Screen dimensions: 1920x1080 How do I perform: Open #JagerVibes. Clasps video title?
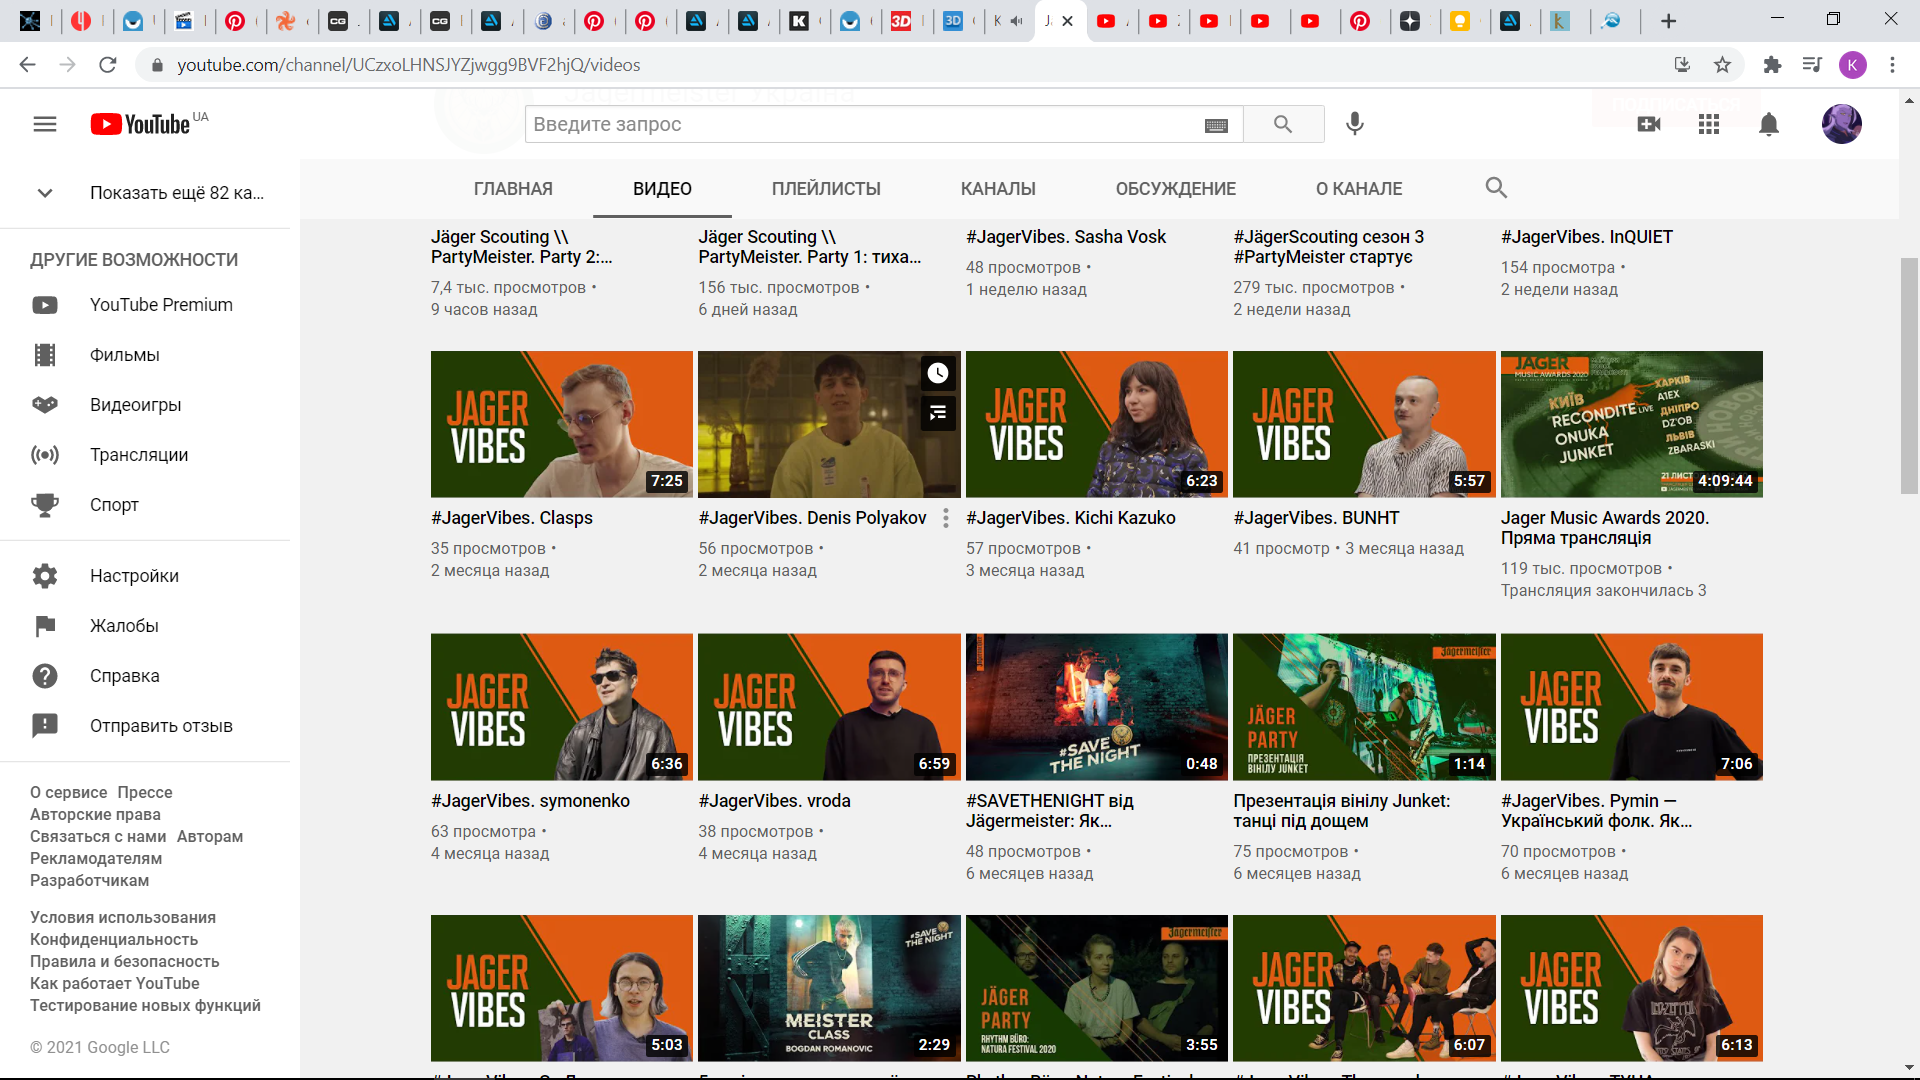click(x=512, y=518)
